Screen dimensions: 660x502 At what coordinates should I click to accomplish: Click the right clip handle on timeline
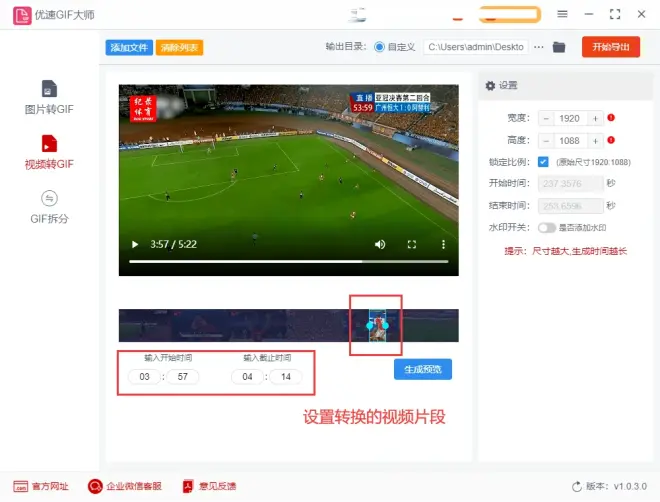(x=386, y=325)
